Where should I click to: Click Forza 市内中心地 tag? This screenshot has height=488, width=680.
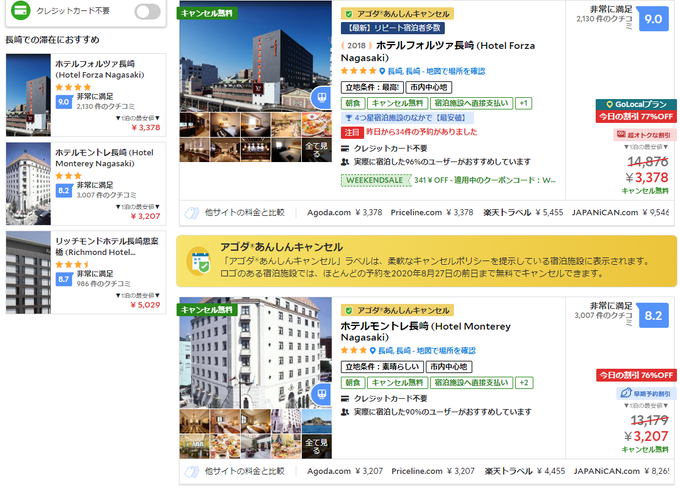tap(428, 87)
